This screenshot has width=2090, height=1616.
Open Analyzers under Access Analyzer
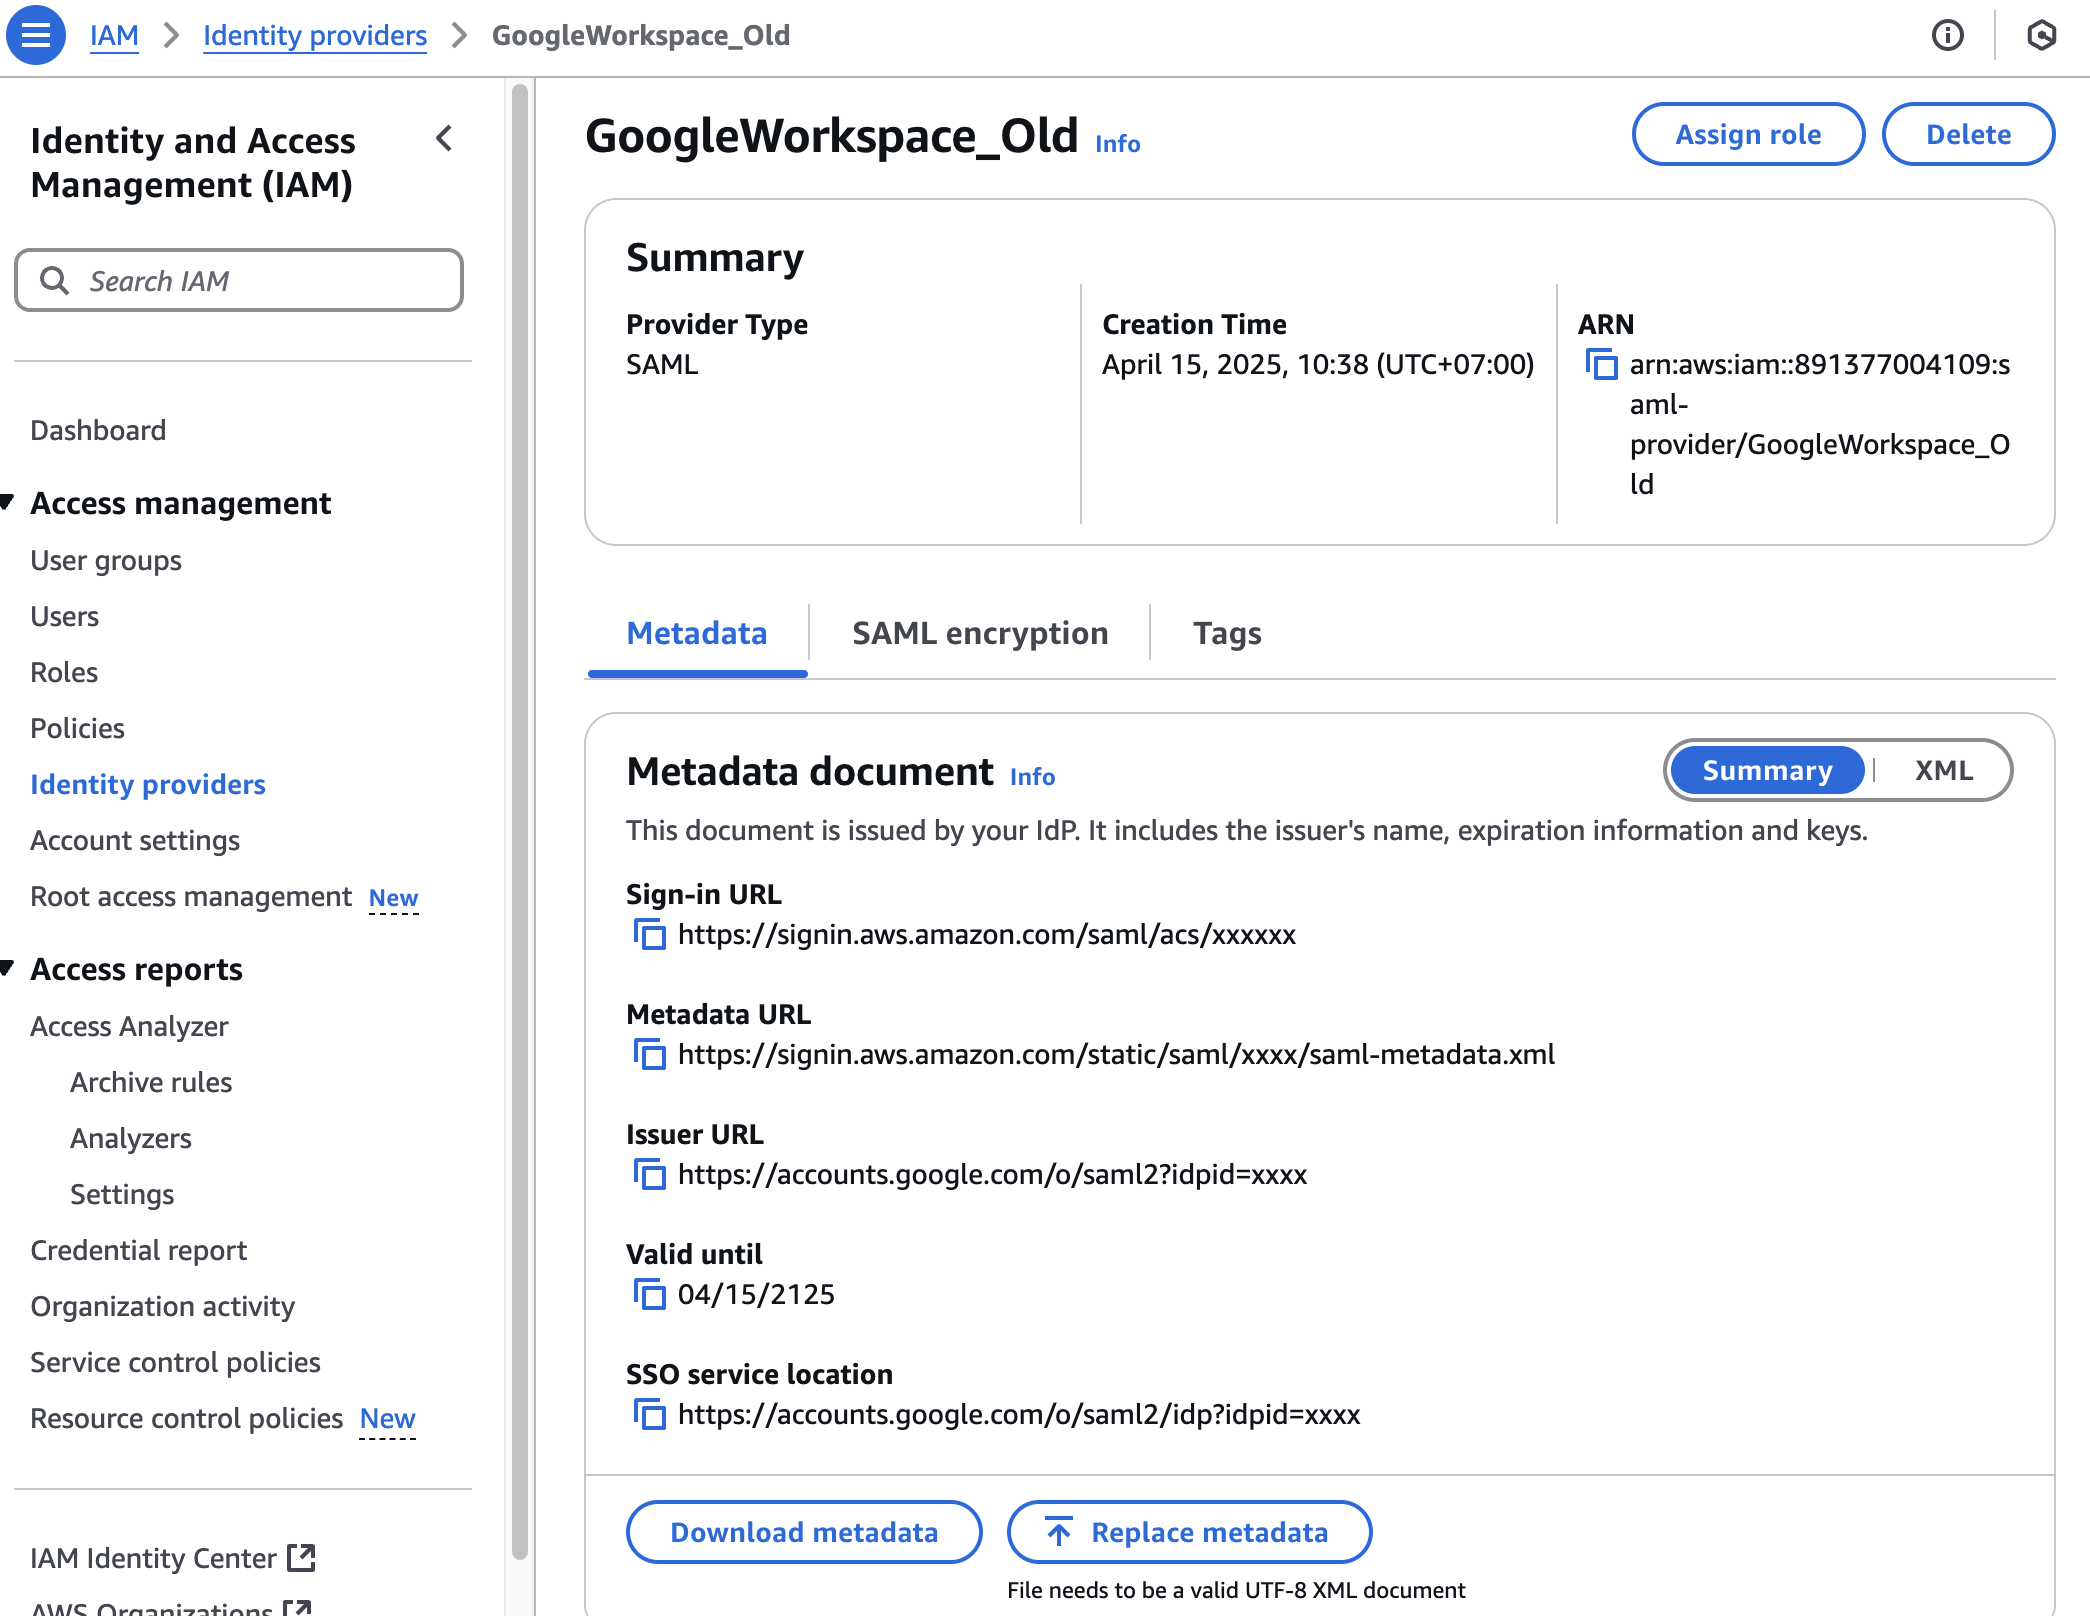tap(131, 1138)
